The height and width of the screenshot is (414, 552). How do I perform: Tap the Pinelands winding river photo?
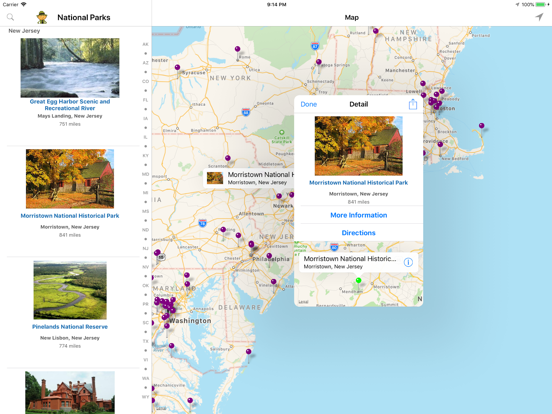pyautogui.click(x=70, y=290)
